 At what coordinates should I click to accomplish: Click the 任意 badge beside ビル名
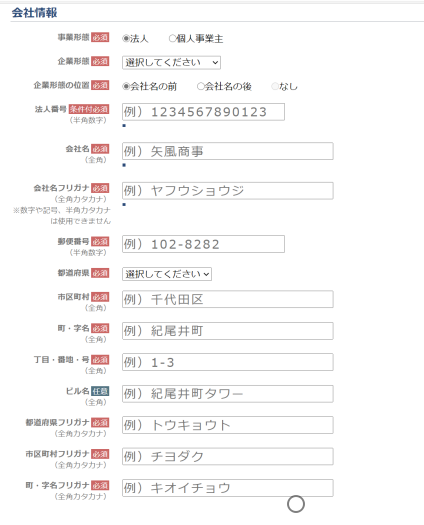[100, 391]
